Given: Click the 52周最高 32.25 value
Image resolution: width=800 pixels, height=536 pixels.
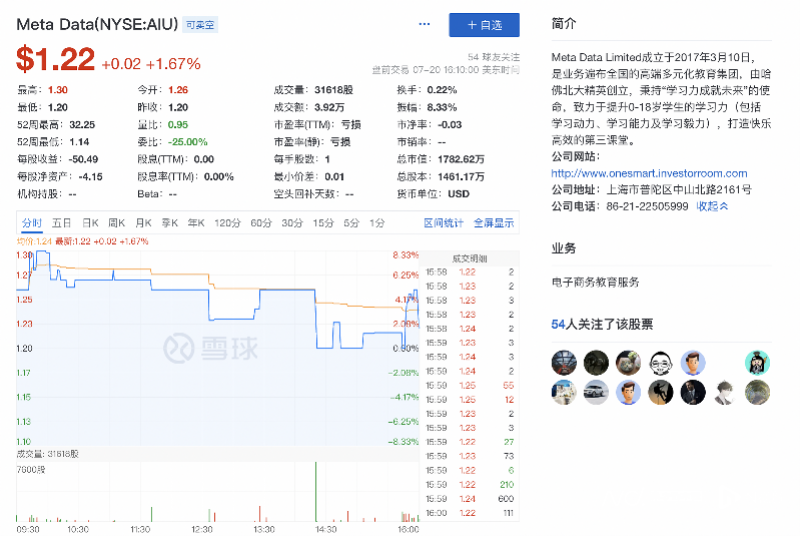Looking at the screenshot, I should [x=82, y=124].
